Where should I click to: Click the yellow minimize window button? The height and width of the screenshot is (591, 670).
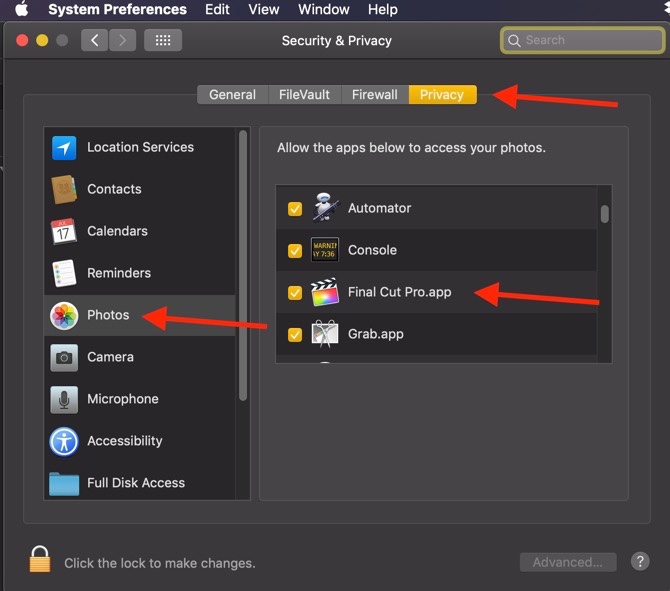[42, 41]
